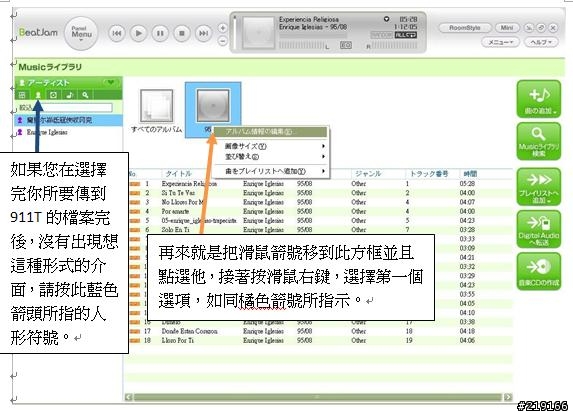Open the 画像サイズ submenu

(x=270, y=146)
